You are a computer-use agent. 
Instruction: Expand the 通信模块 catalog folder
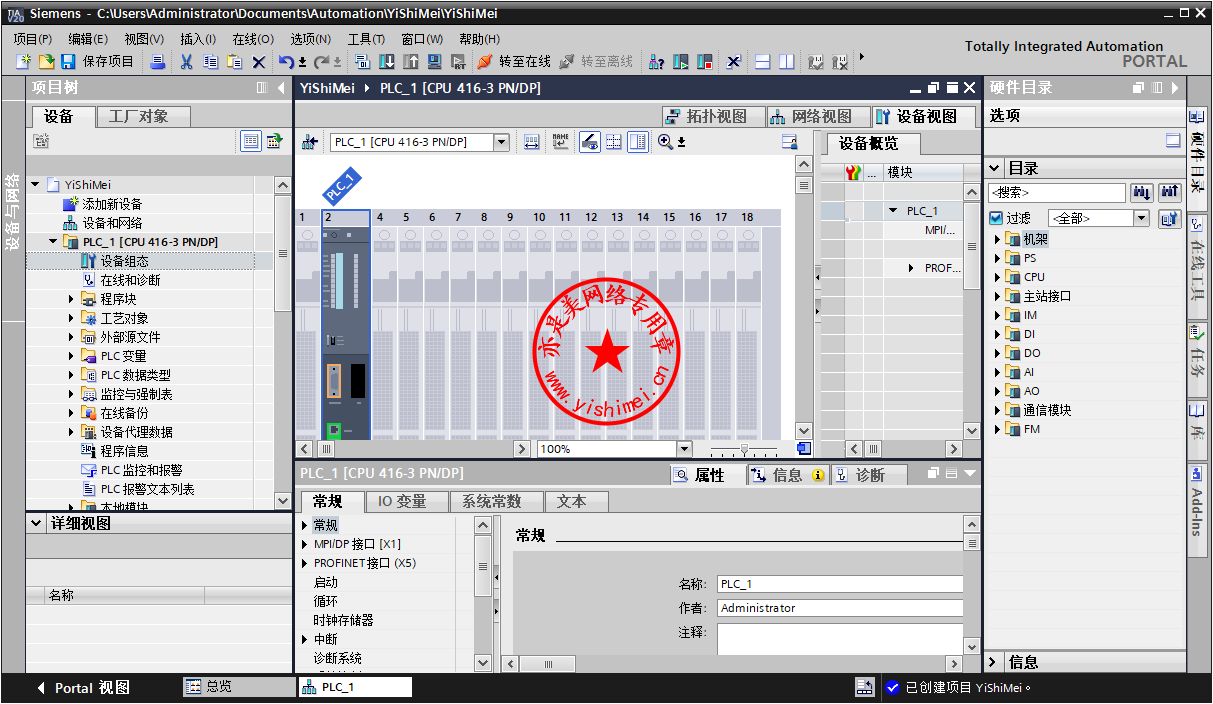tap(997, 410)
